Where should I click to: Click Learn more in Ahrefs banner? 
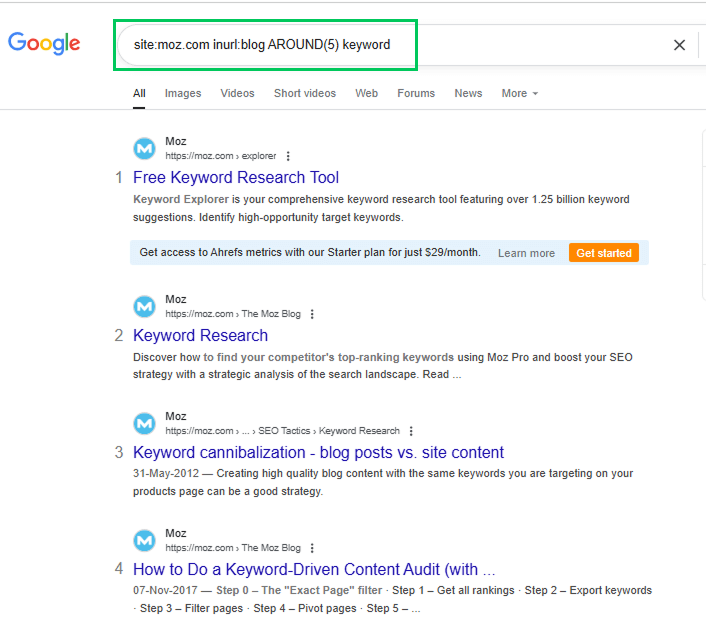click(x=526, y=253)
